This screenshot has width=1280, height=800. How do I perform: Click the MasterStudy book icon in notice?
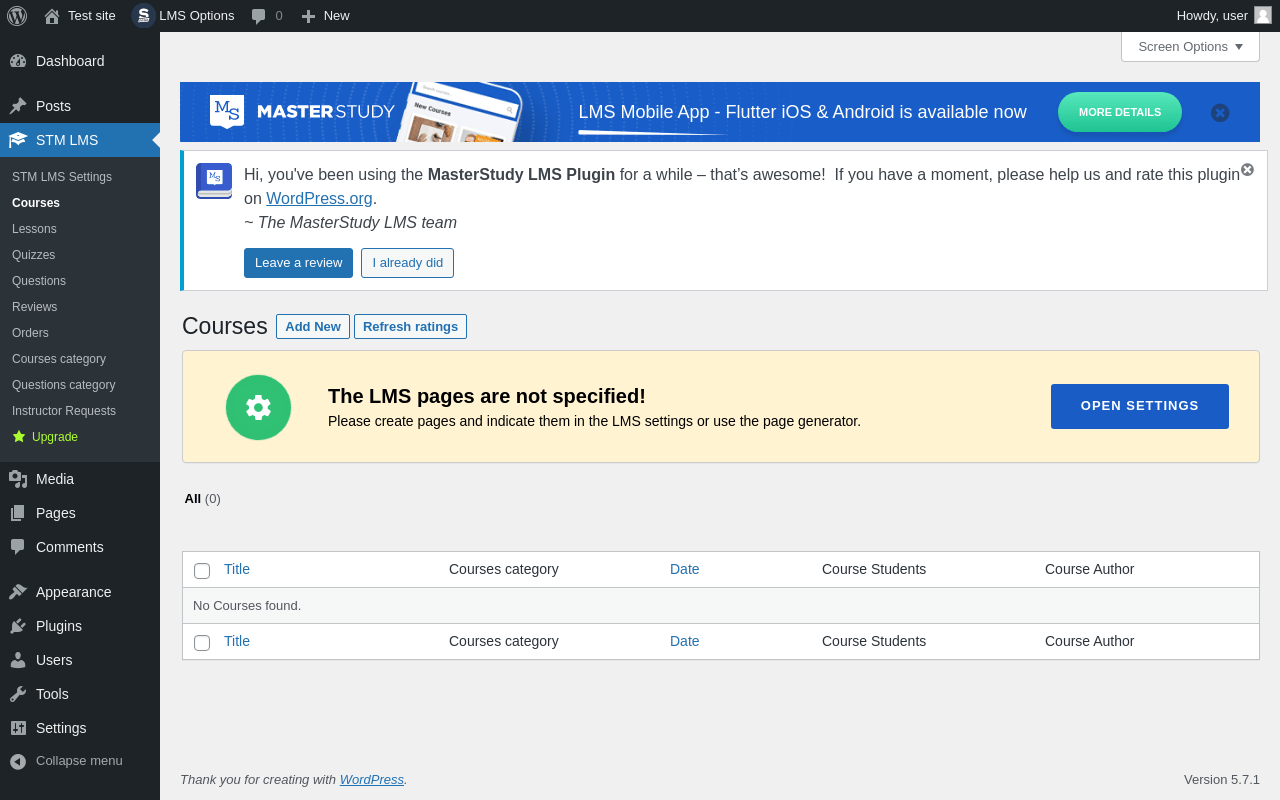pos(214,181)
